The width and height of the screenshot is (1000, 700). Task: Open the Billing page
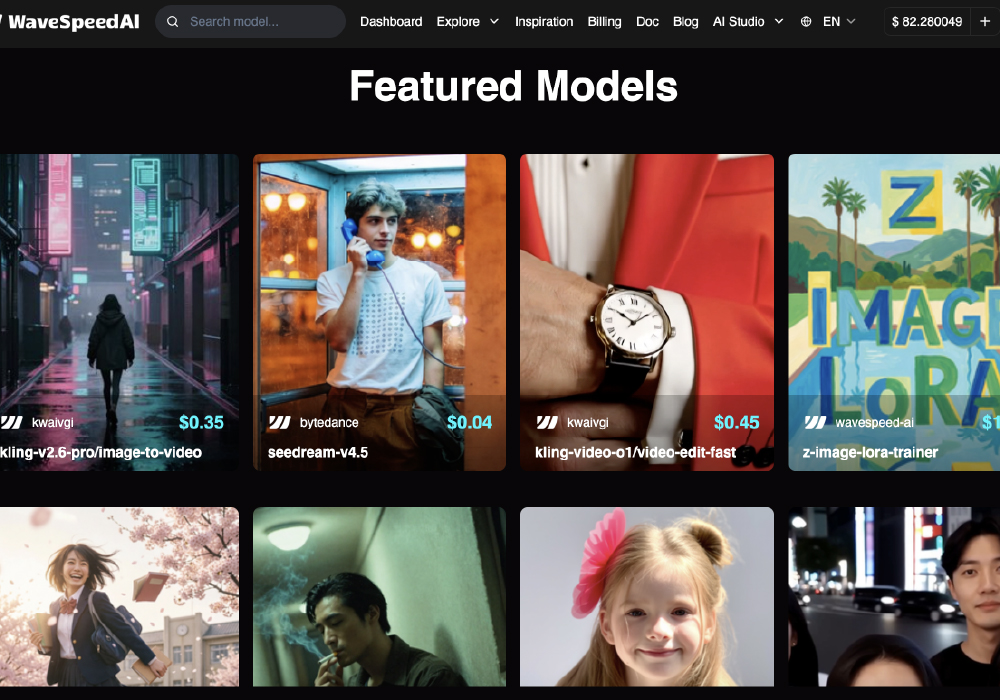pos(604,22)
